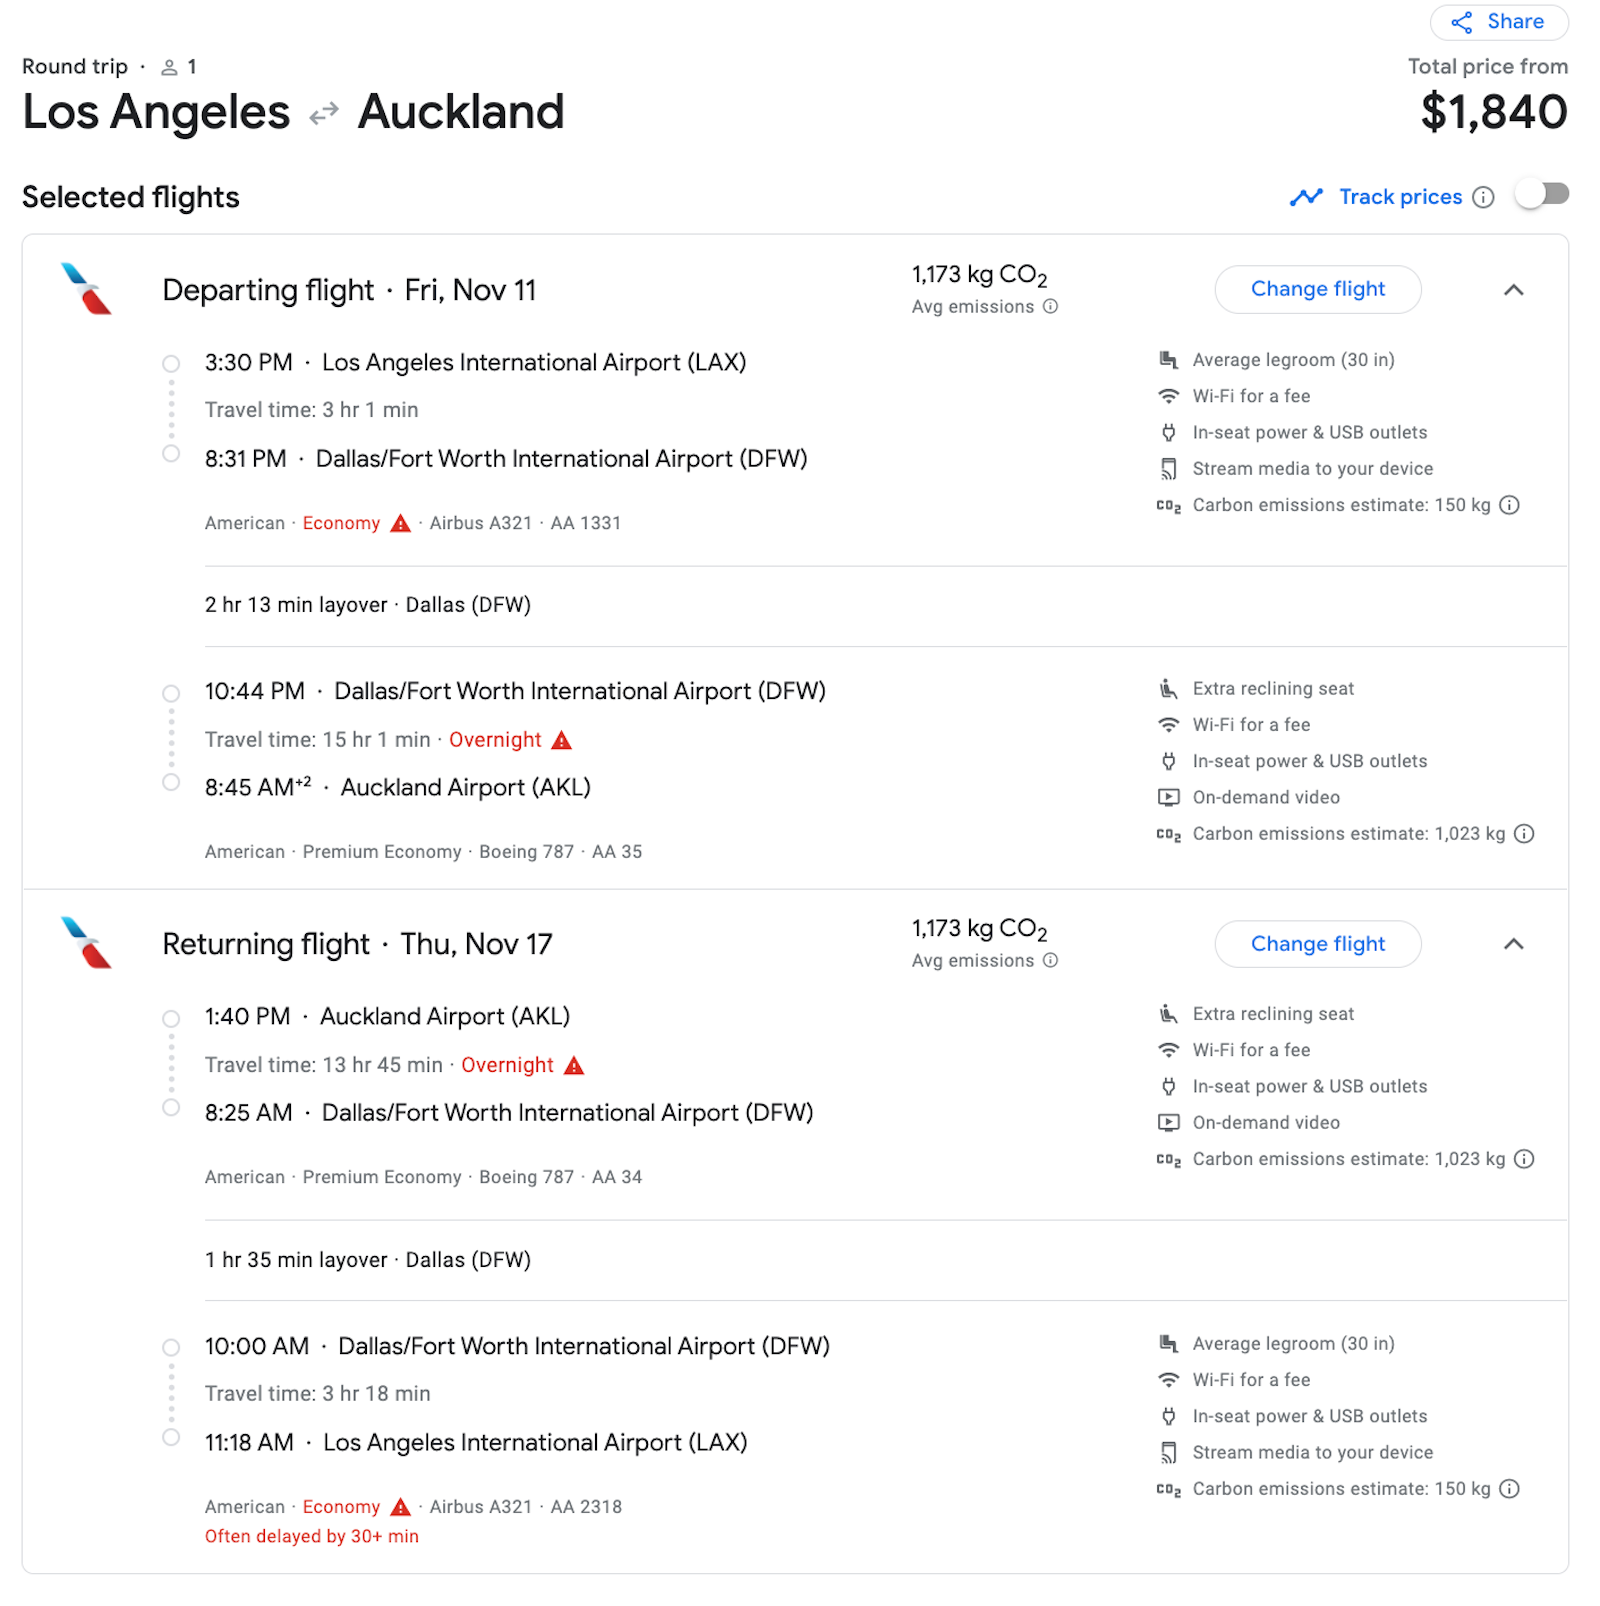1600x1606 pixels.
Task: Click the in-seat power and USB outlets icon
Action: 1167,432
